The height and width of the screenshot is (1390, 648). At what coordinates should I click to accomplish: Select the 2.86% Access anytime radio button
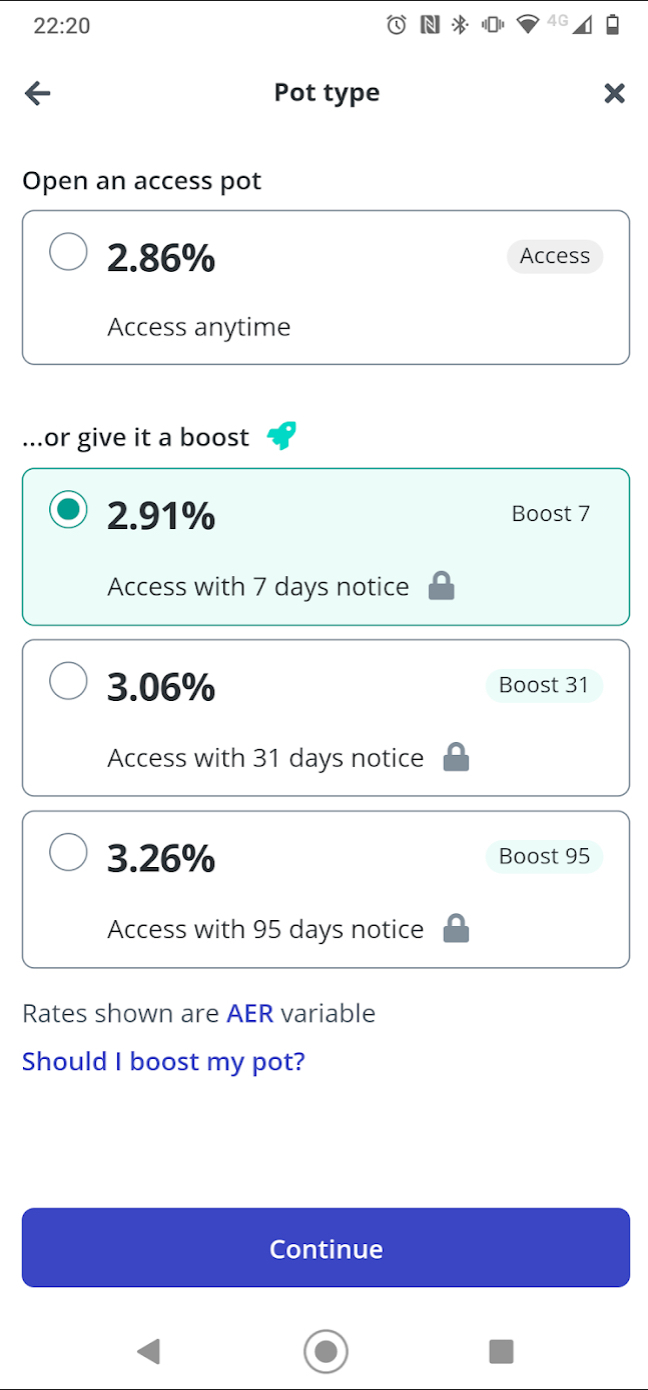(x=68, y=252)
